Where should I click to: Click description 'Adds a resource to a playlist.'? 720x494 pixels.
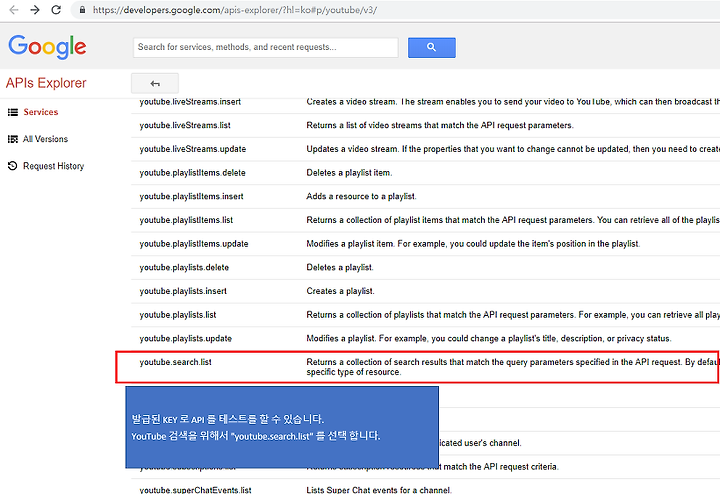[361, 196]
